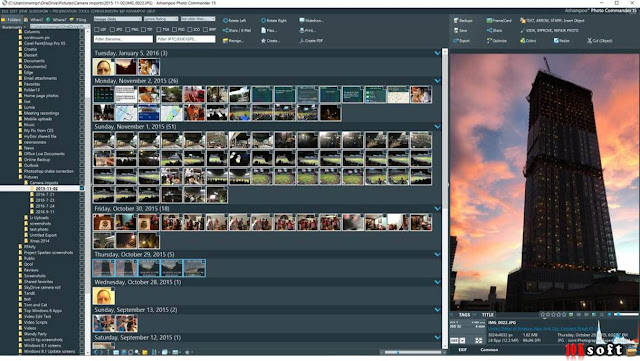Uncheck the 2015-11-02 folder checkbox
This screenshot has width=640, height=361.
(82, 189)
